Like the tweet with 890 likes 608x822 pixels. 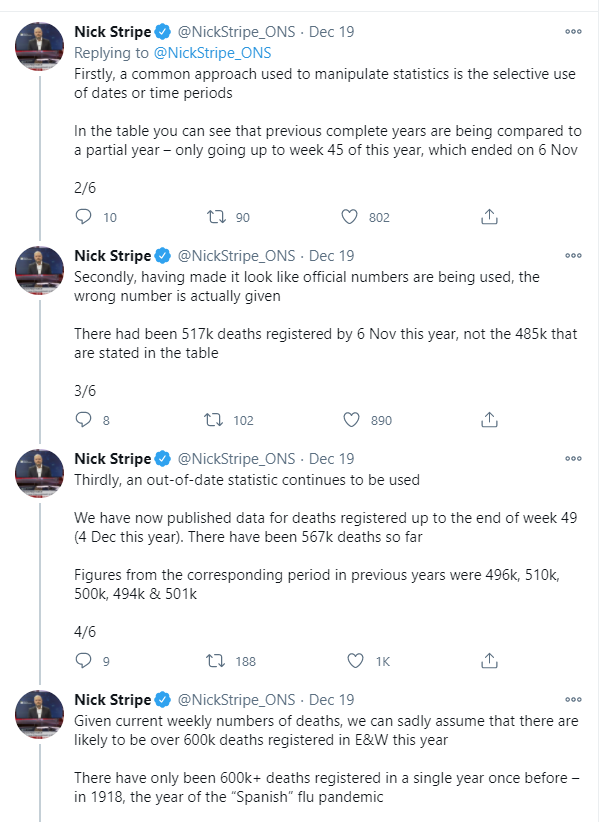click(x=350, y=420)
